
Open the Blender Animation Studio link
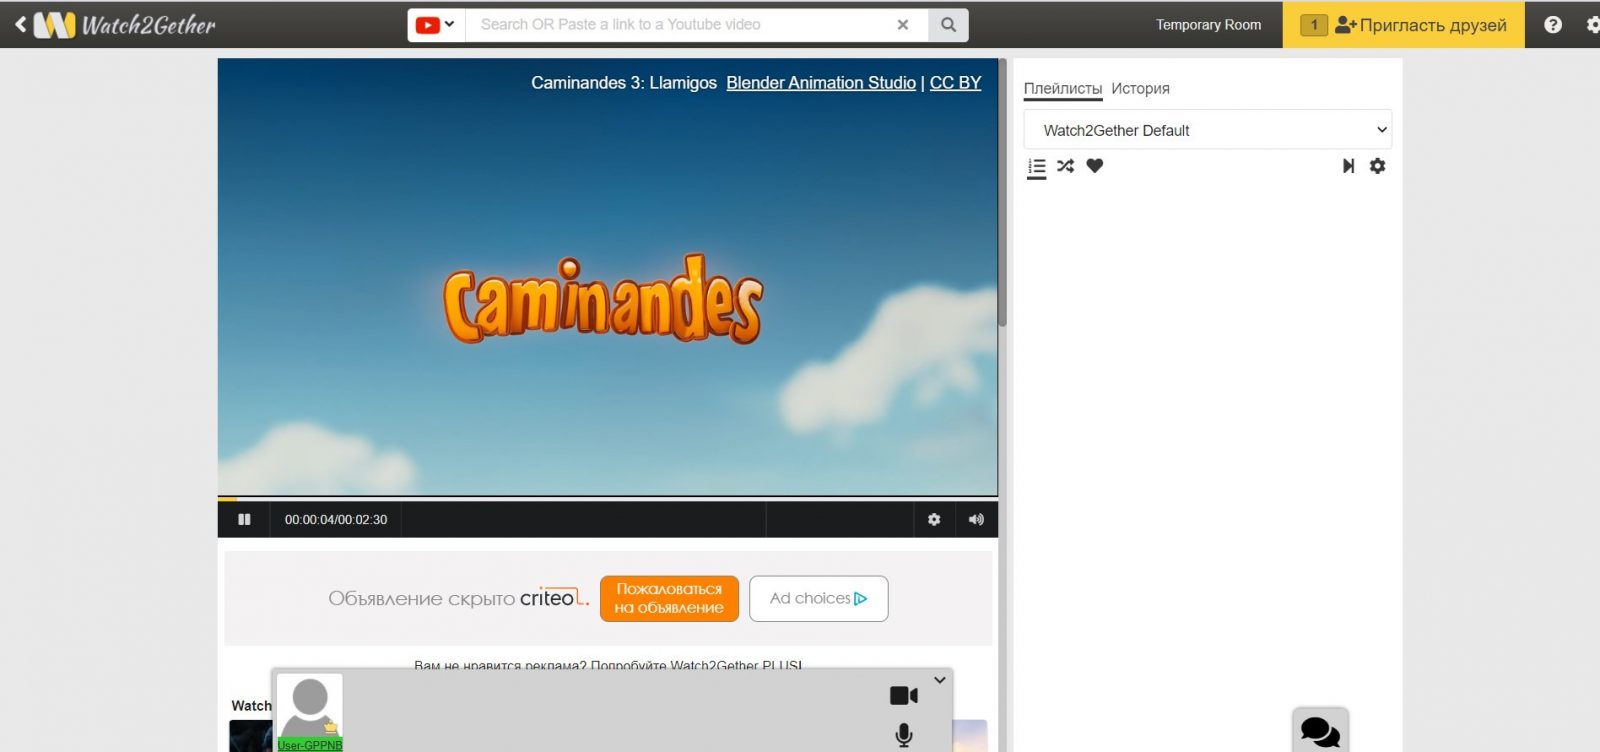coord(820,83)
